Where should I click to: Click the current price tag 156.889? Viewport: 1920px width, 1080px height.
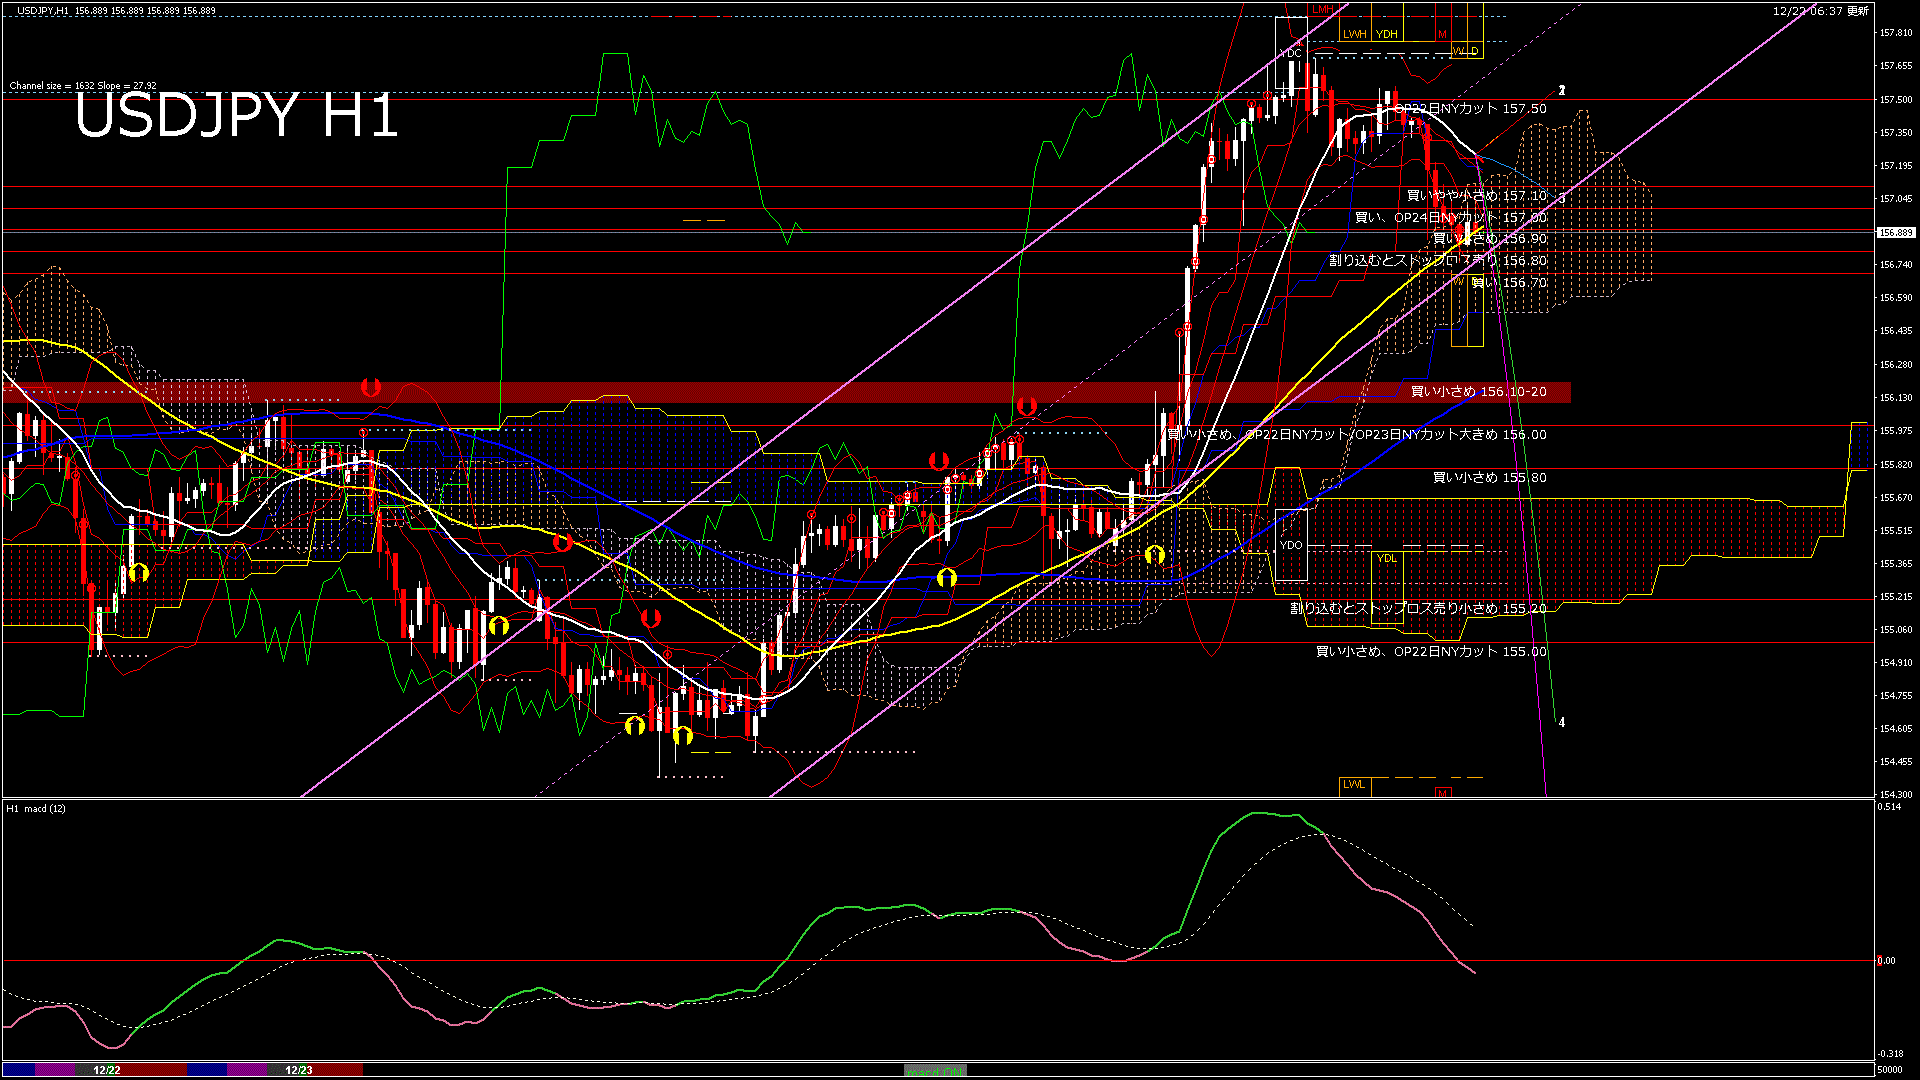[1895, 232]
